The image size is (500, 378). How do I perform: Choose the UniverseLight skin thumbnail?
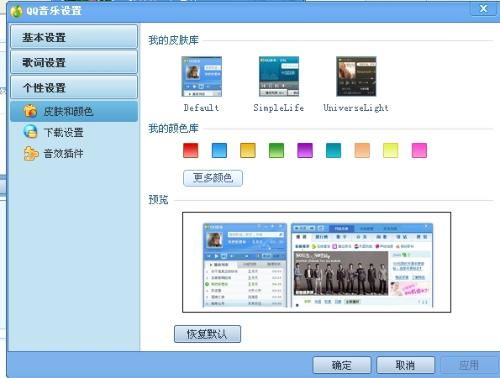[356, 76]
